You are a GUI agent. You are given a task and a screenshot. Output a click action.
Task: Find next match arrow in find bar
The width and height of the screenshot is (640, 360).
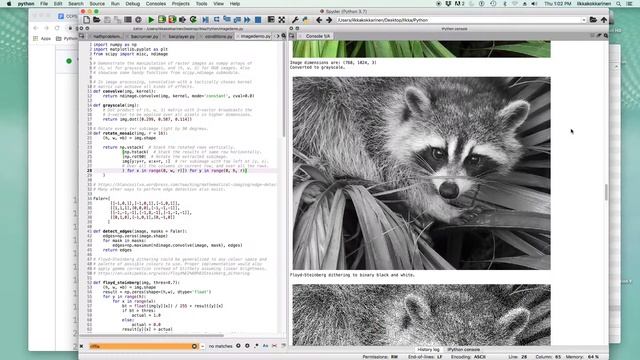[247, 346]
